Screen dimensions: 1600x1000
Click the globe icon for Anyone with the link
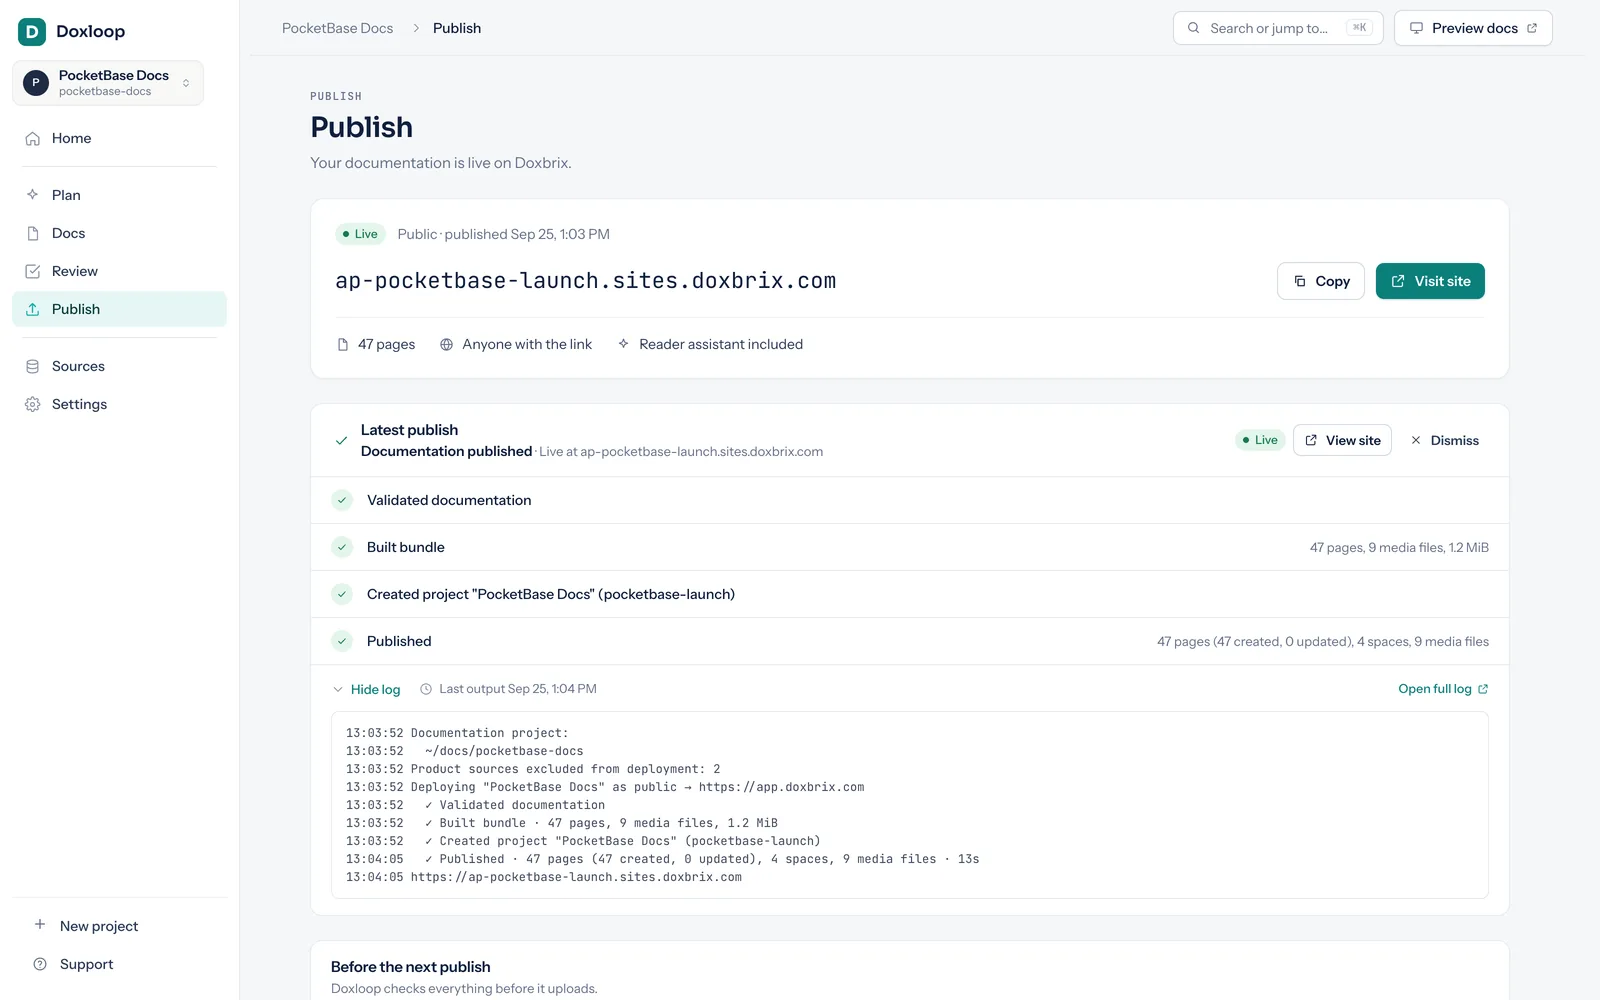pyautogui.click(x=447, y=344)
